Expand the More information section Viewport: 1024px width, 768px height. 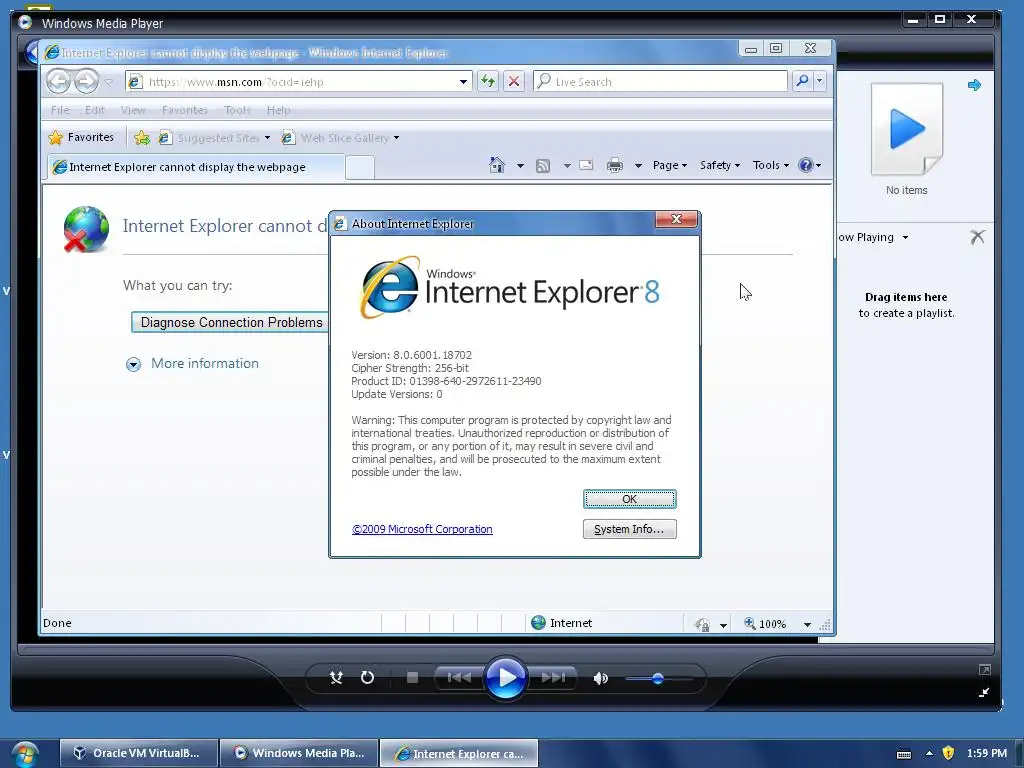click(133, 364)
